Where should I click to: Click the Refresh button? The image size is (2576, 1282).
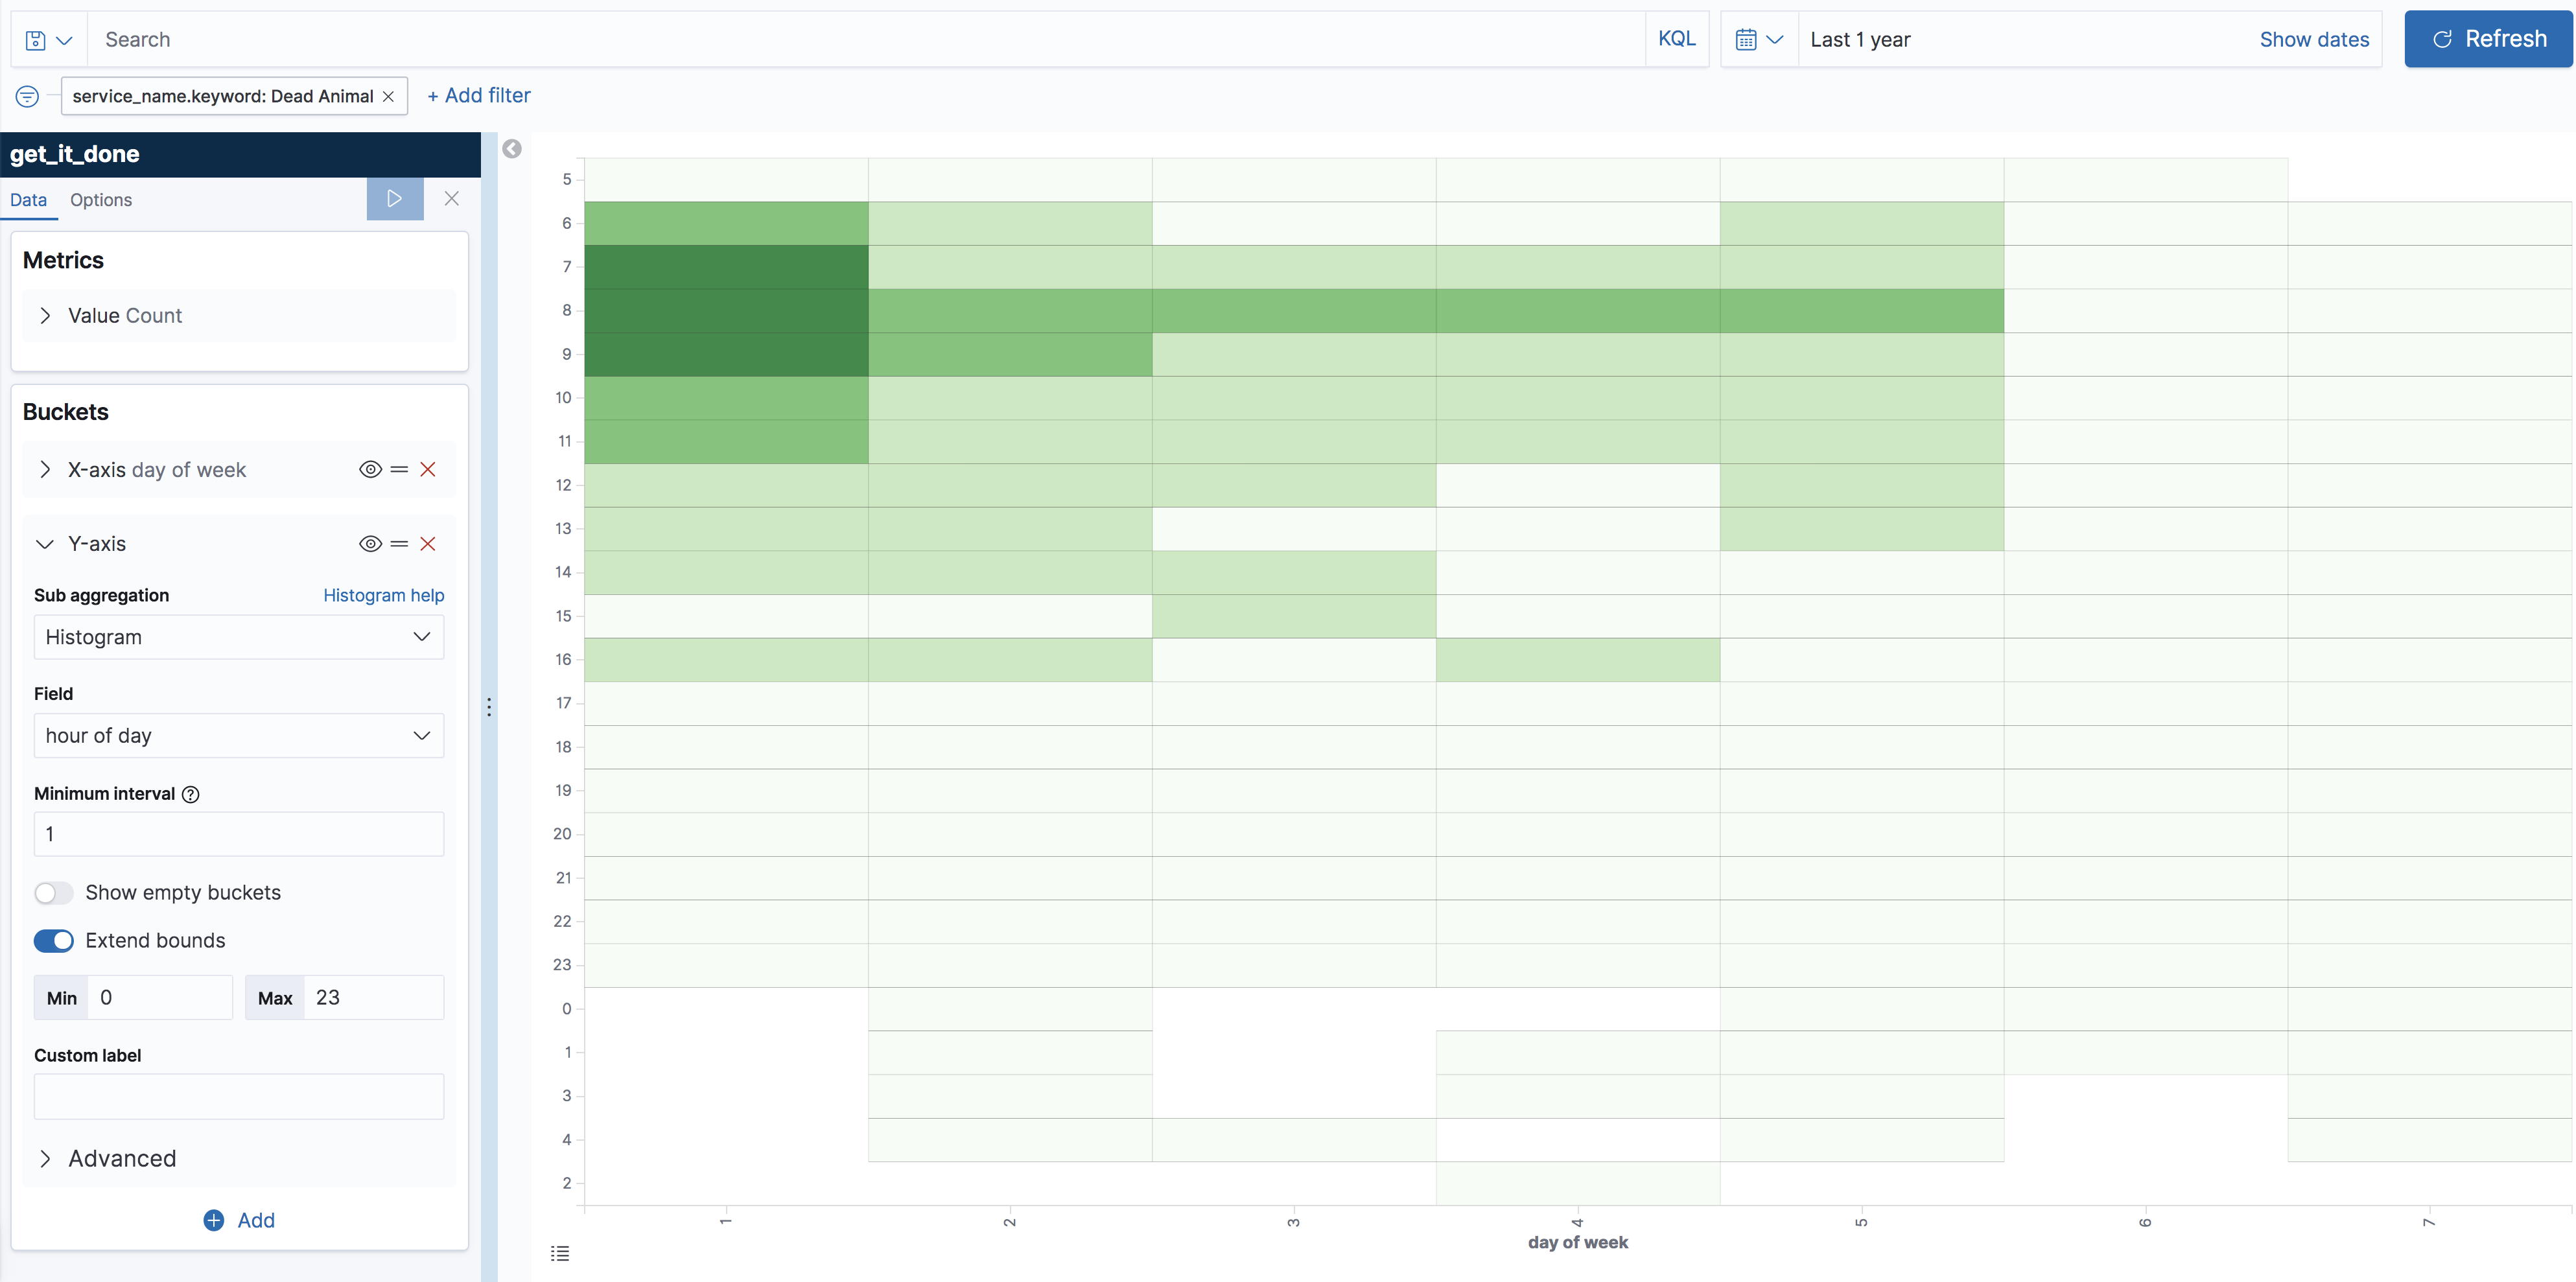coord(2488,38)
